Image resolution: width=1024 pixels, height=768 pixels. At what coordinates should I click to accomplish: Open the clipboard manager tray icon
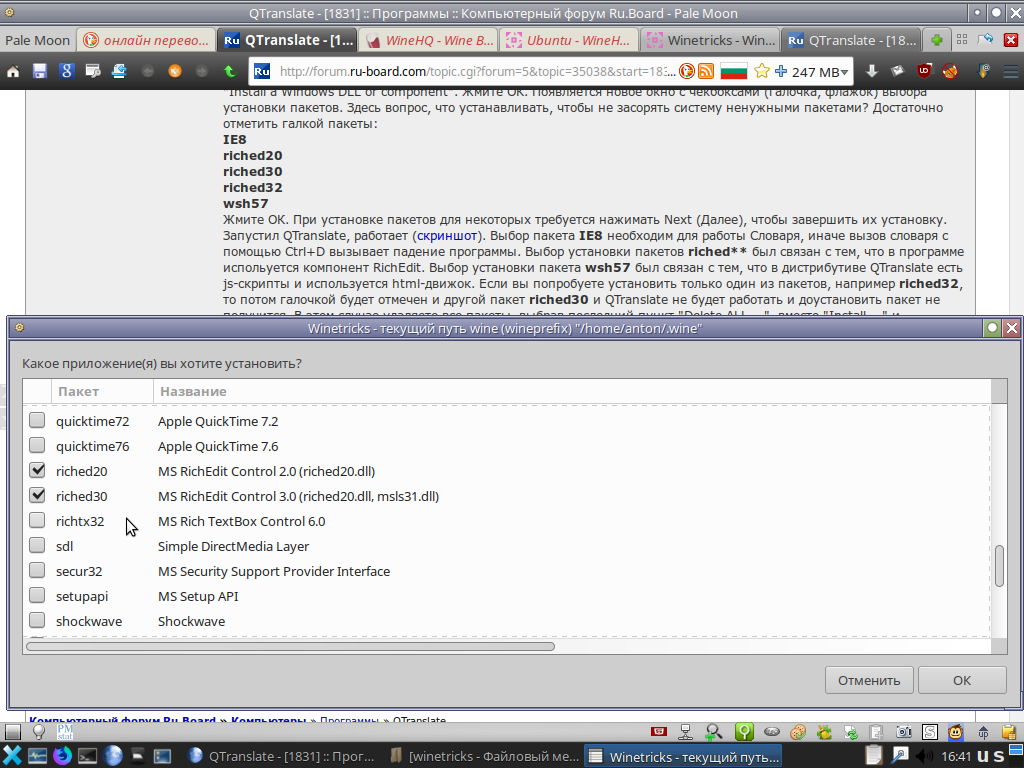pyautogui.click(x=873, y=756)
